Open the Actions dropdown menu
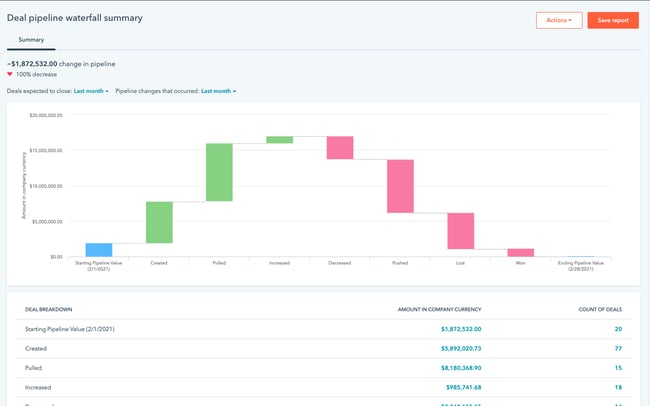This screenshot has height=406, width=650. click(x=558, y=20)
